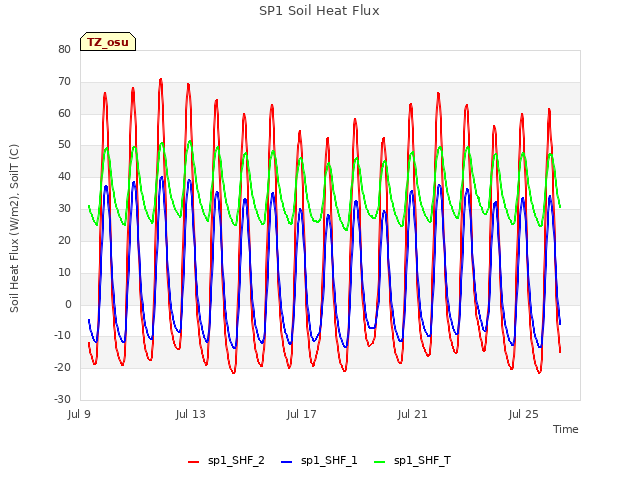Click the blue sp1_SHF_1 legend swatch

tap(287, 462)
